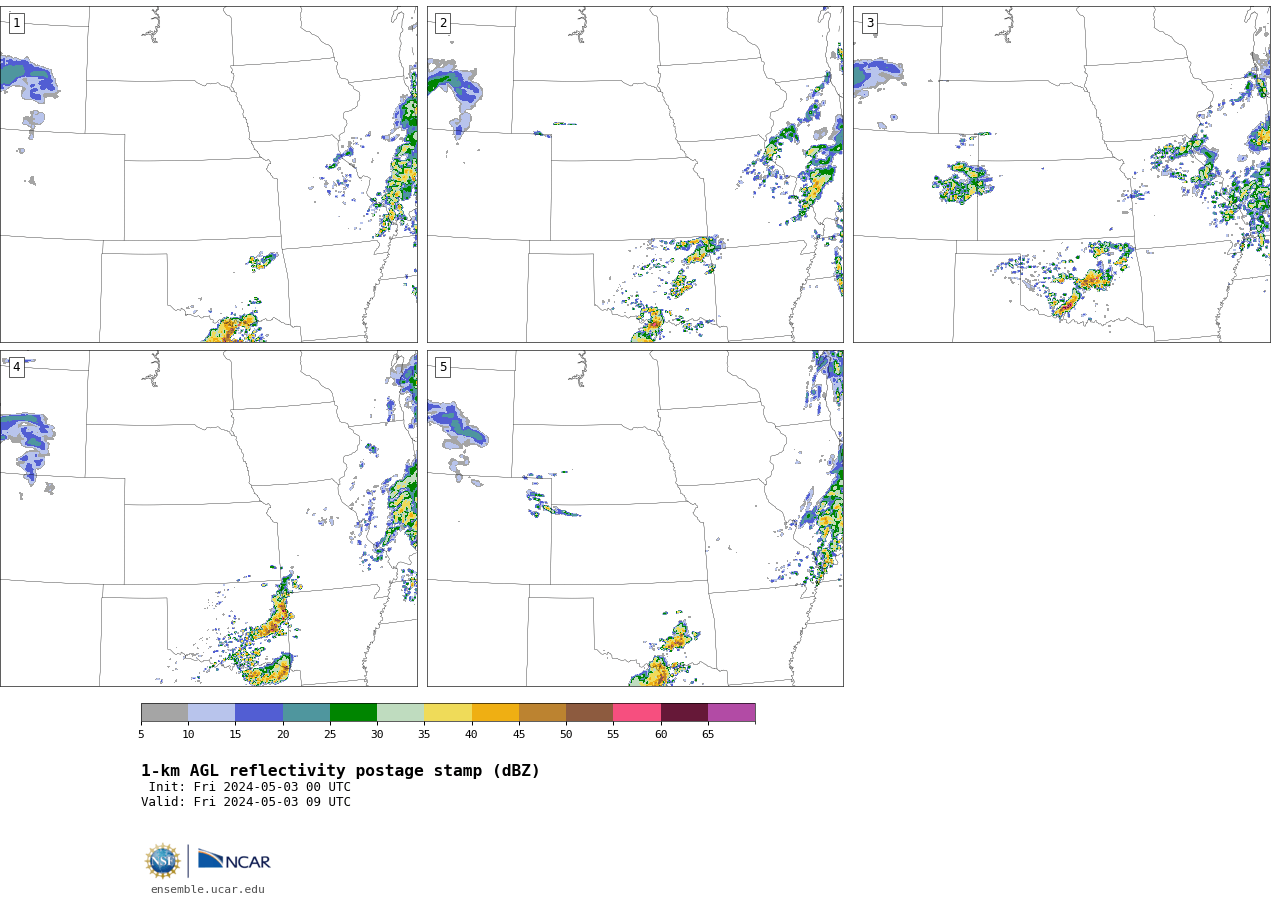1280x901 pixels.
Task: Click the purple 65+ dBZ swatch
Action: coord(731,712)
